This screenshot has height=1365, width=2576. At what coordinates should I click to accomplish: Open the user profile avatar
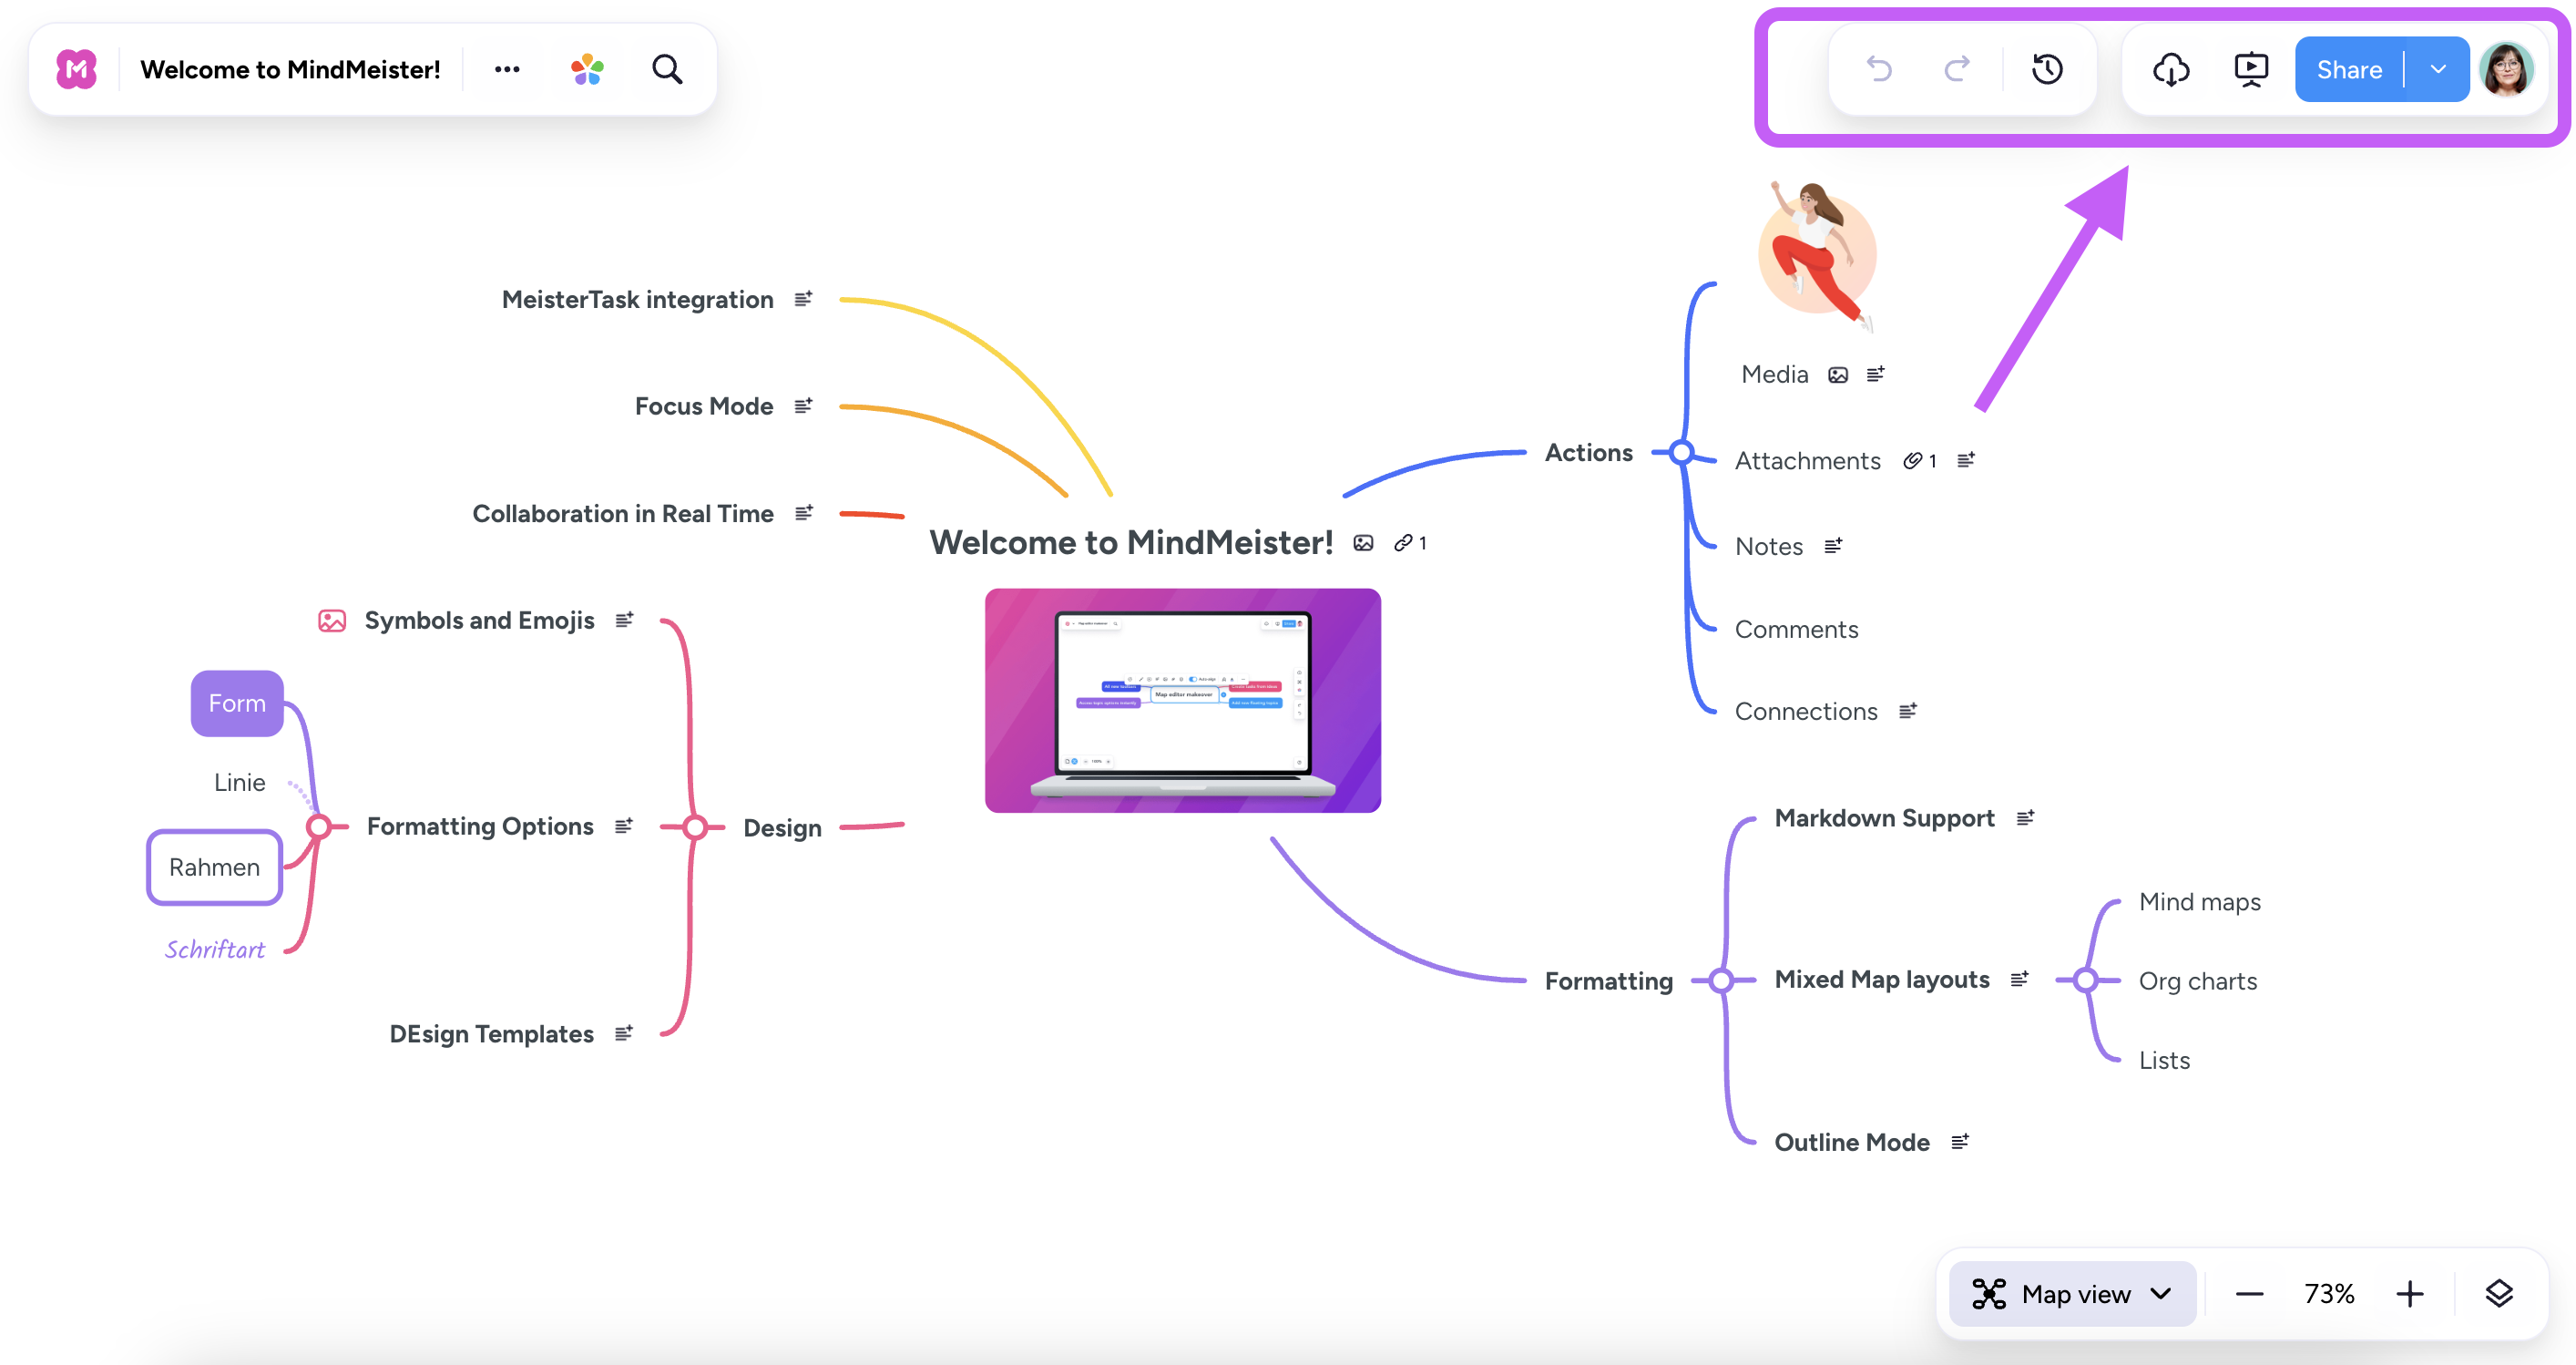(2507, 69)
